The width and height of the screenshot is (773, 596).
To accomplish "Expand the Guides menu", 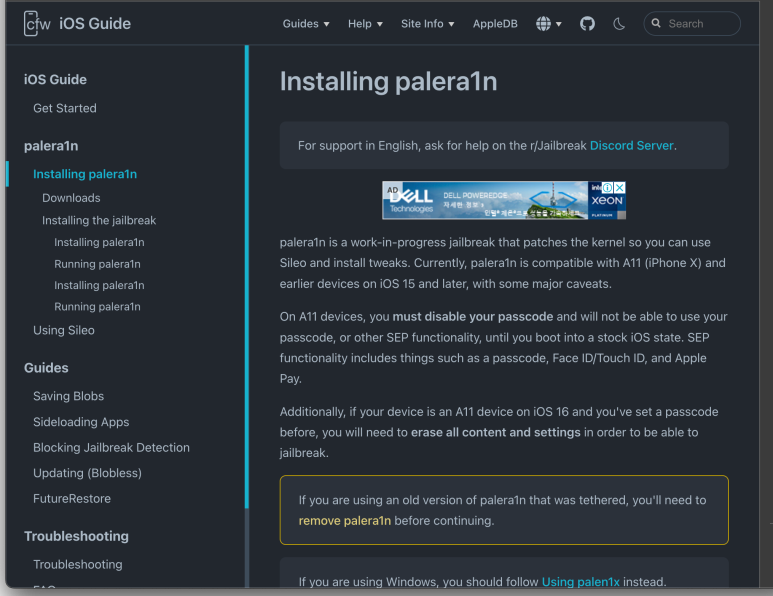I will pos(306,24).
